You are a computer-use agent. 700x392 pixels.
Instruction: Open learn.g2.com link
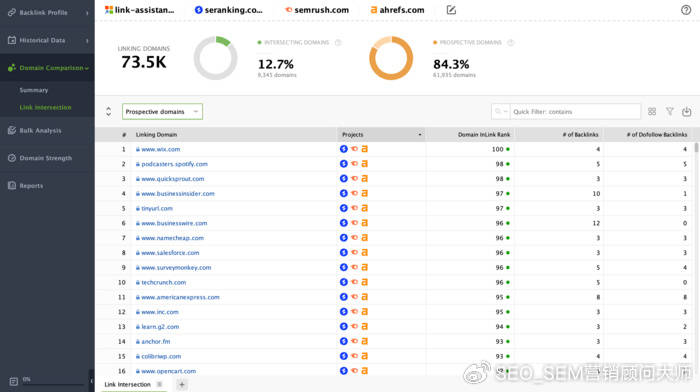pyautogui.click(x=160, y=326)
